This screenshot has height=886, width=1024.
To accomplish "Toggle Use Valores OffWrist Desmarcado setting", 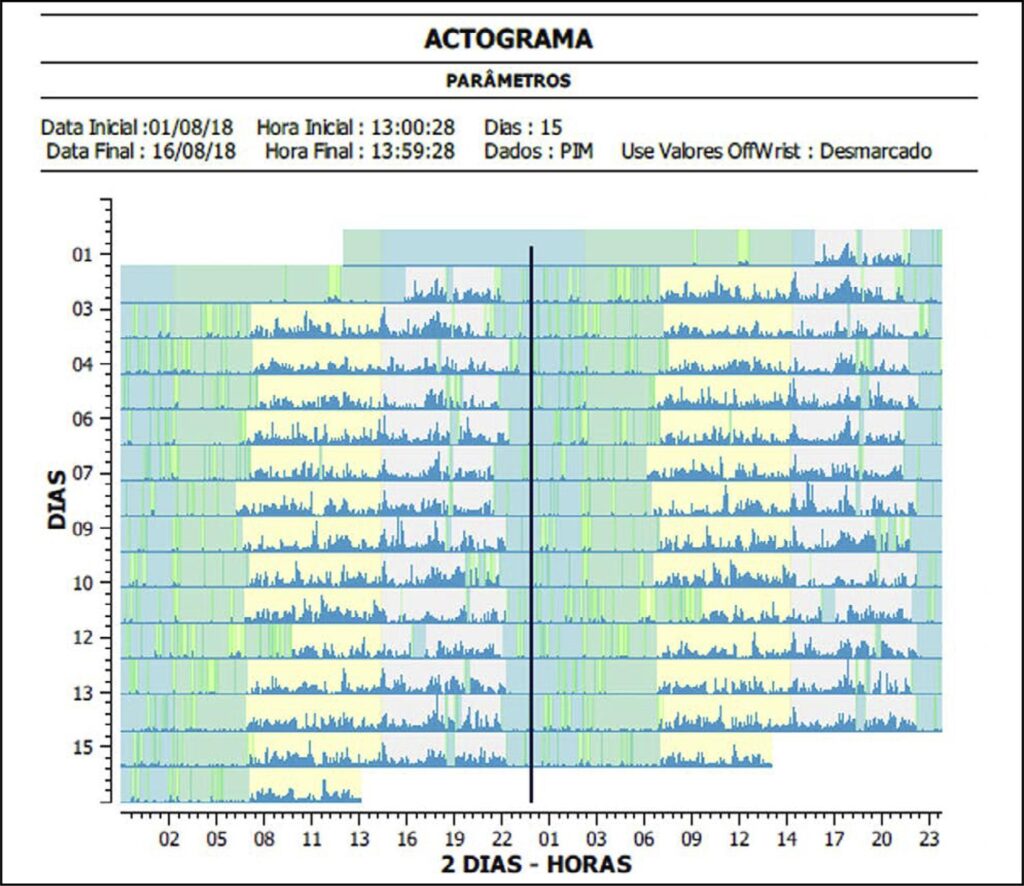I will tap(776, 152).
